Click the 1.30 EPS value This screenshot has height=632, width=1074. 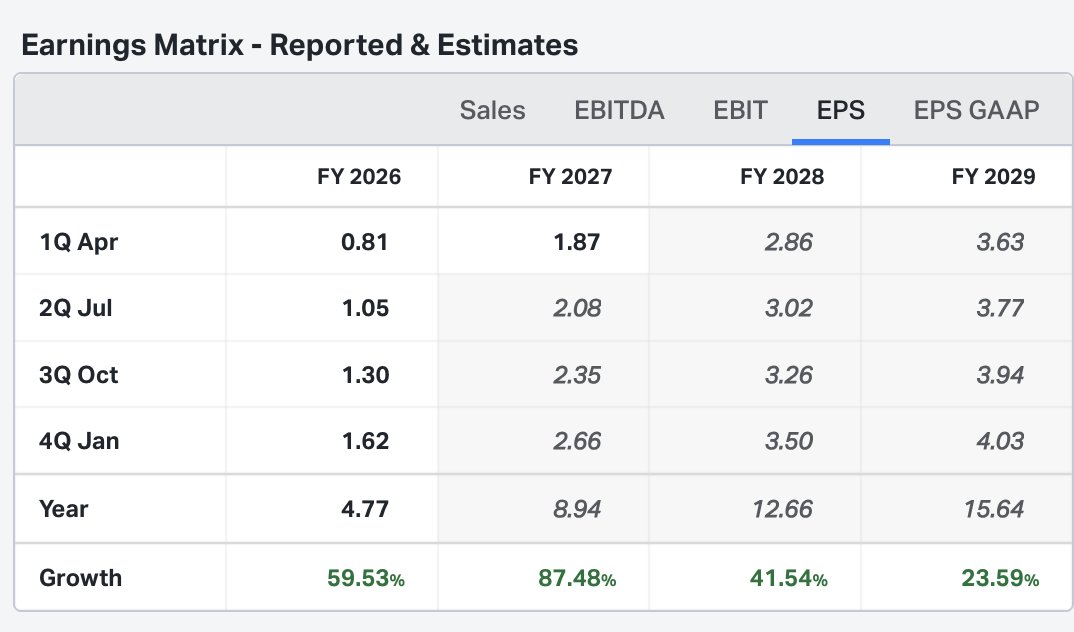coord(365,375)
